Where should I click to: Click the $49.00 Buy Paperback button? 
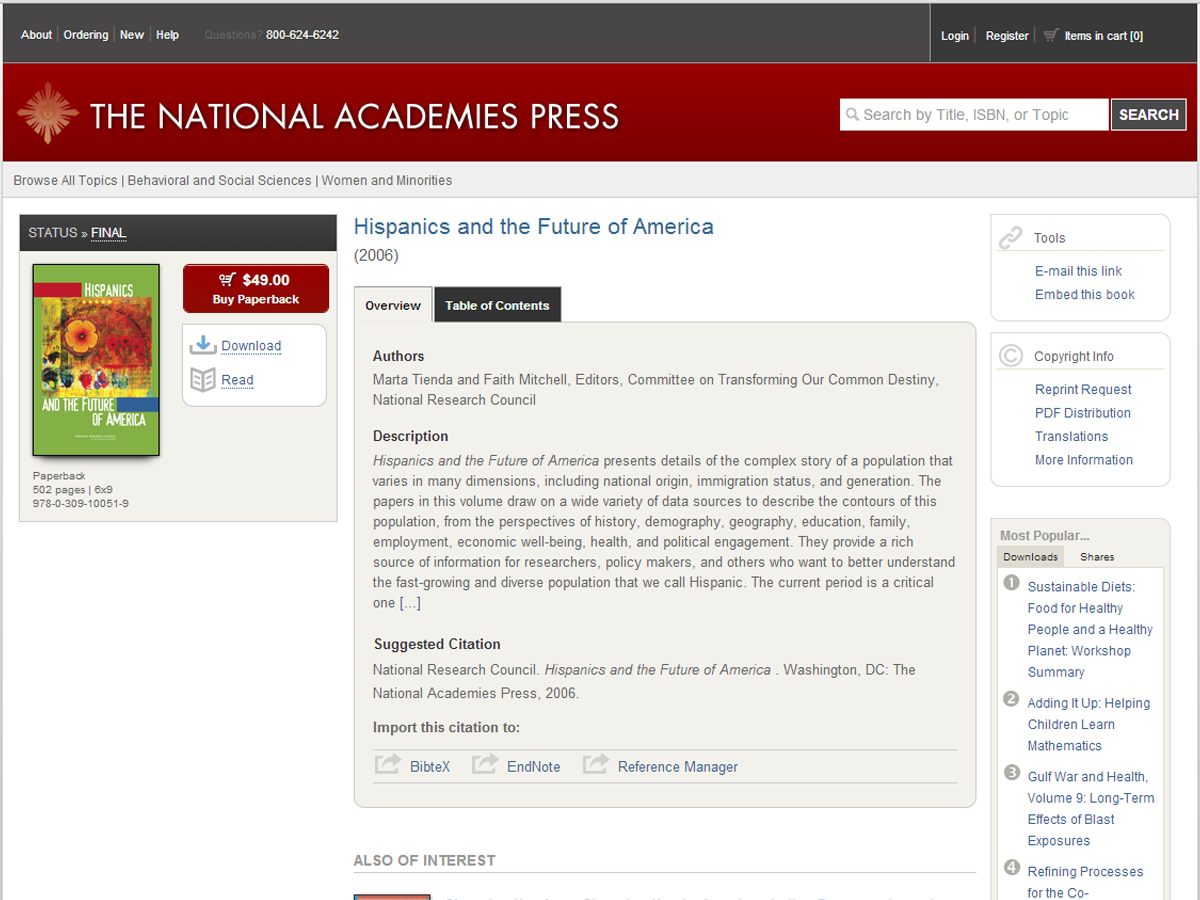[x=256, y=289]
